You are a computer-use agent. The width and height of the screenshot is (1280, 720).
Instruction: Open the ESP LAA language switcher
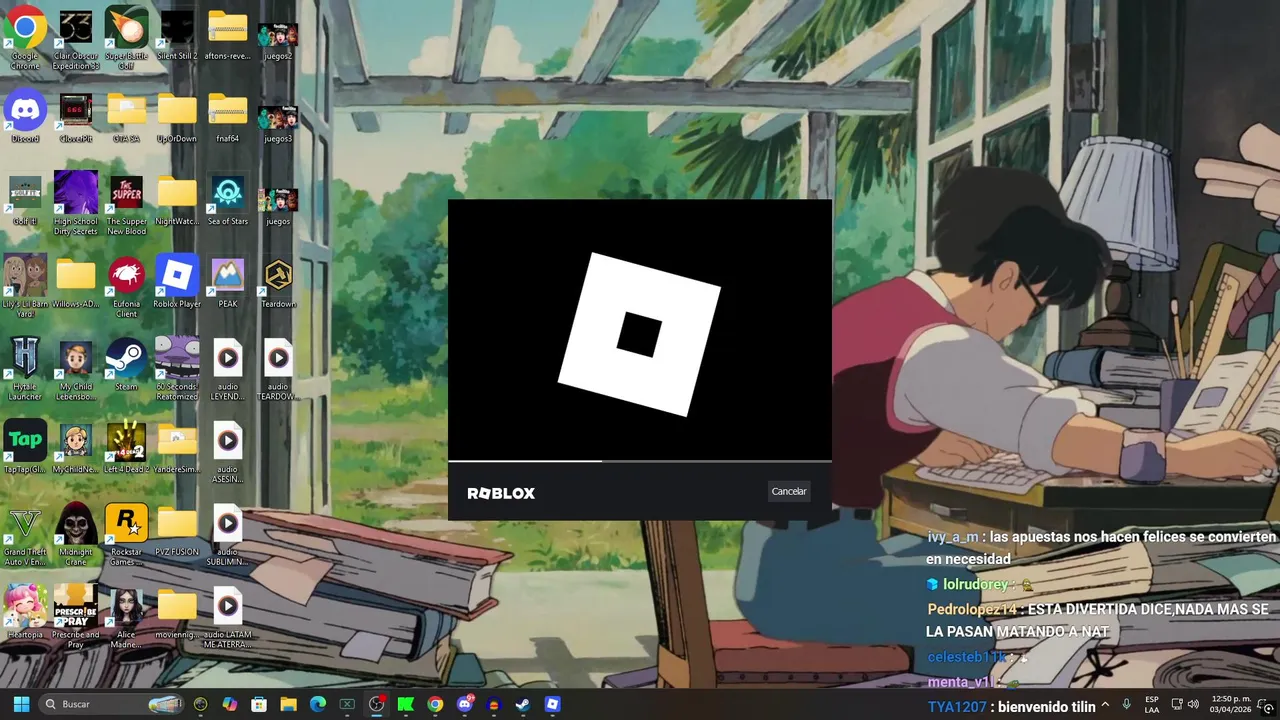point(1152,704)
